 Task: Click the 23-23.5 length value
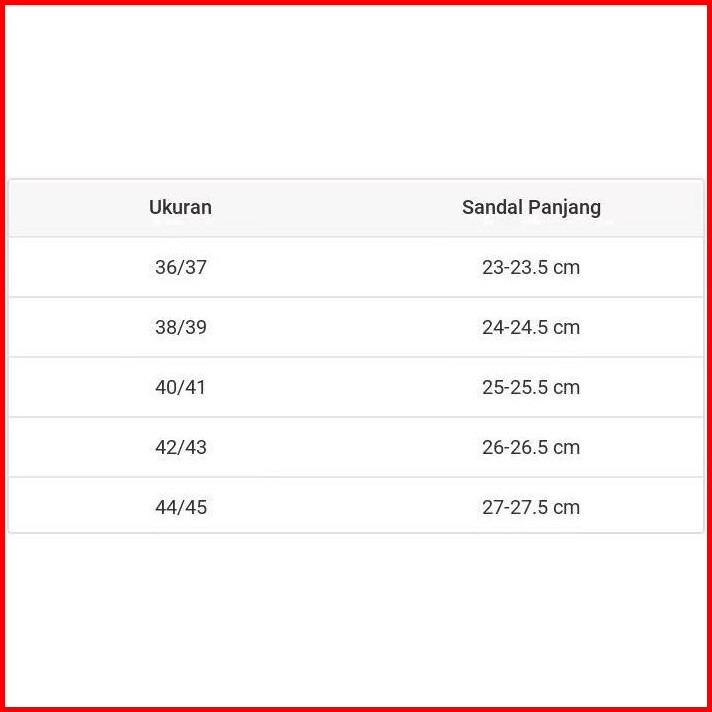(514, 268)
